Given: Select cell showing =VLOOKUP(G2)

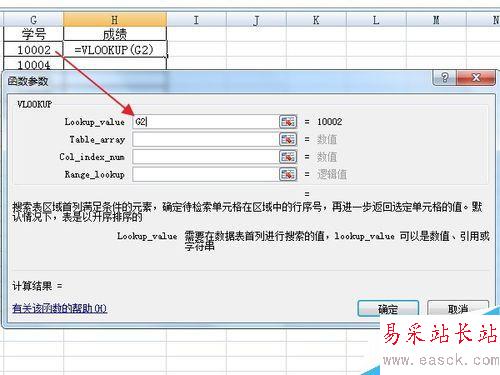Looking at the screenshot, I should (x=115, y=49).
